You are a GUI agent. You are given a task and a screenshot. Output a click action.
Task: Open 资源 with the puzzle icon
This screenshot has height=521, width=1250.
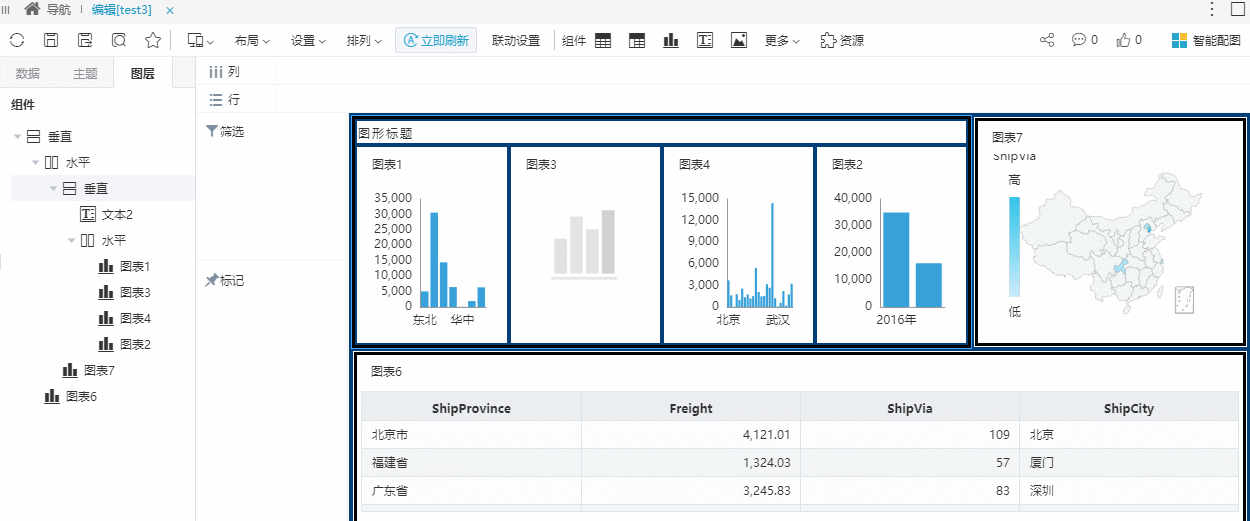[x=842, y=41]
